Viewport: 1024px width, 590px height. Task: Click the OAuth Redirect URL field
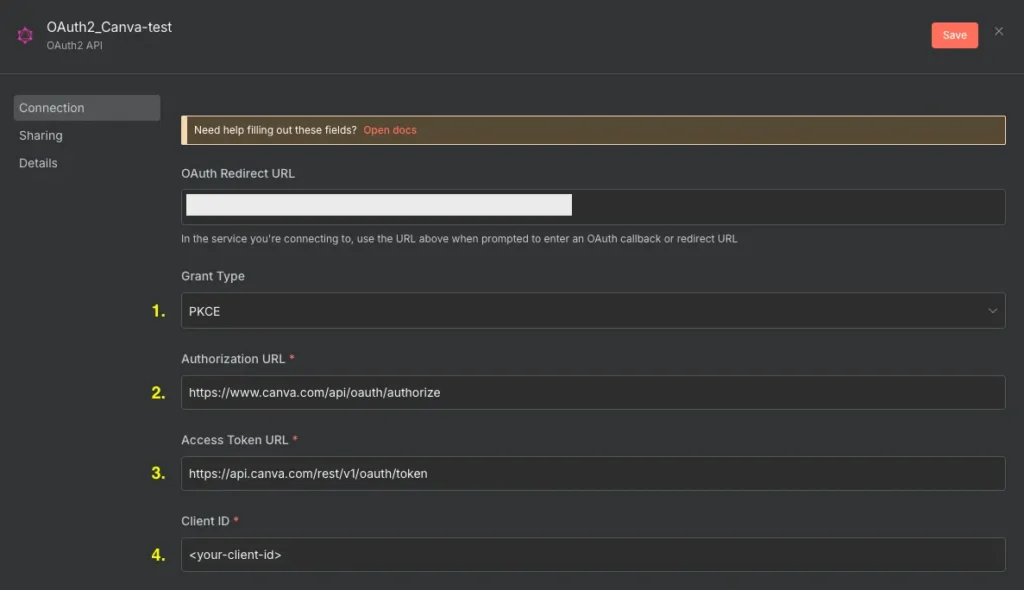click(x=593, y=206)
